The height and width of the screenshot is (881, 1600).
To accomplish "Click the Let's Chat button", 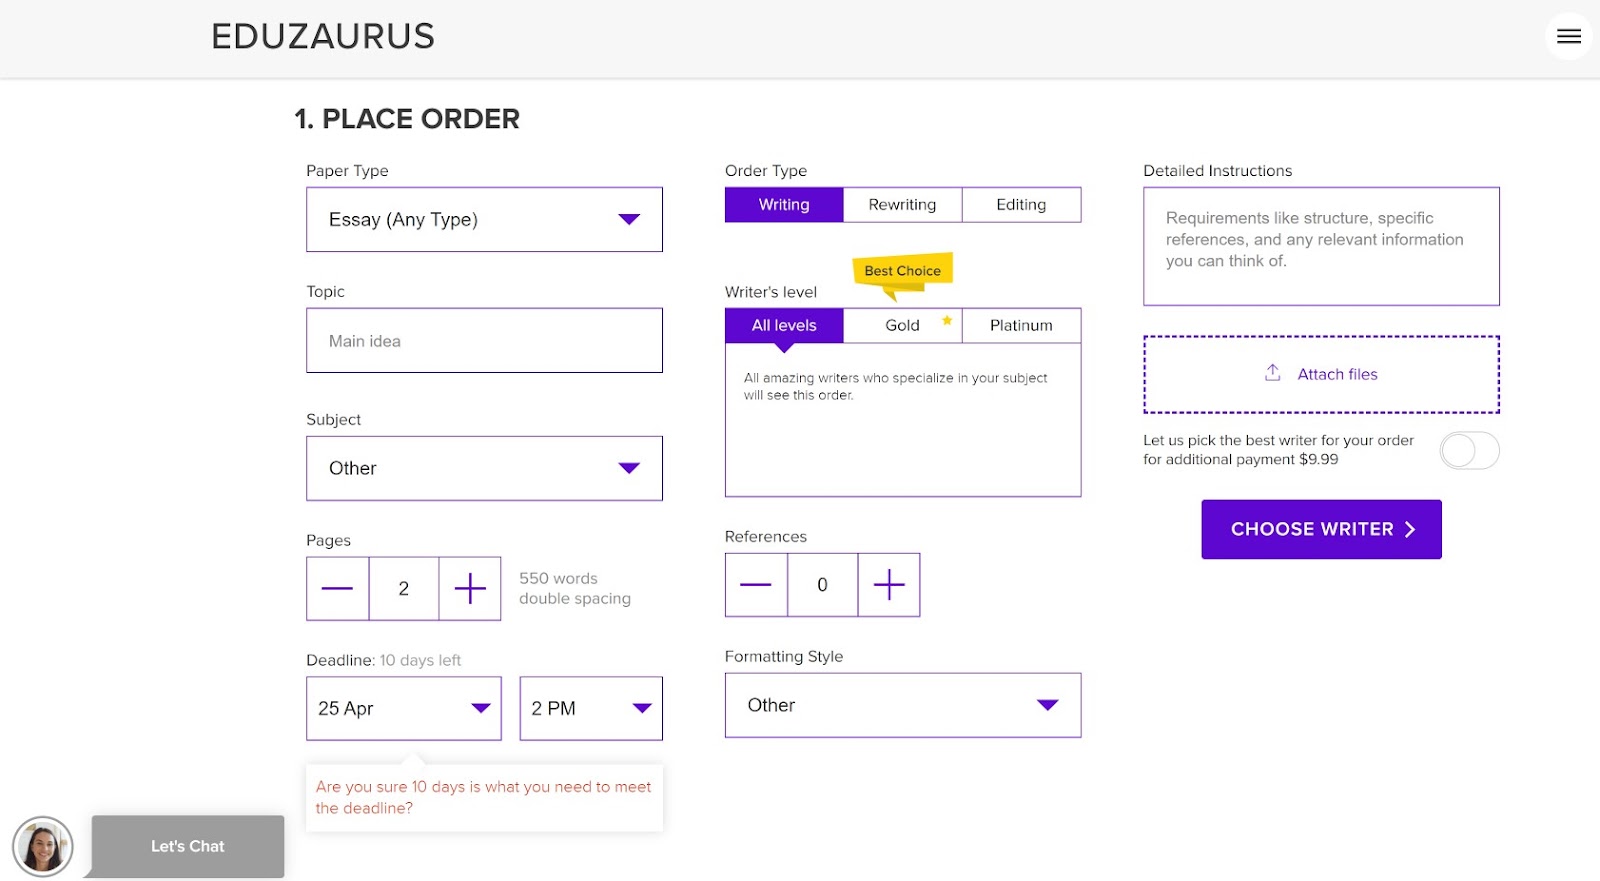I will tap(188, 846).
